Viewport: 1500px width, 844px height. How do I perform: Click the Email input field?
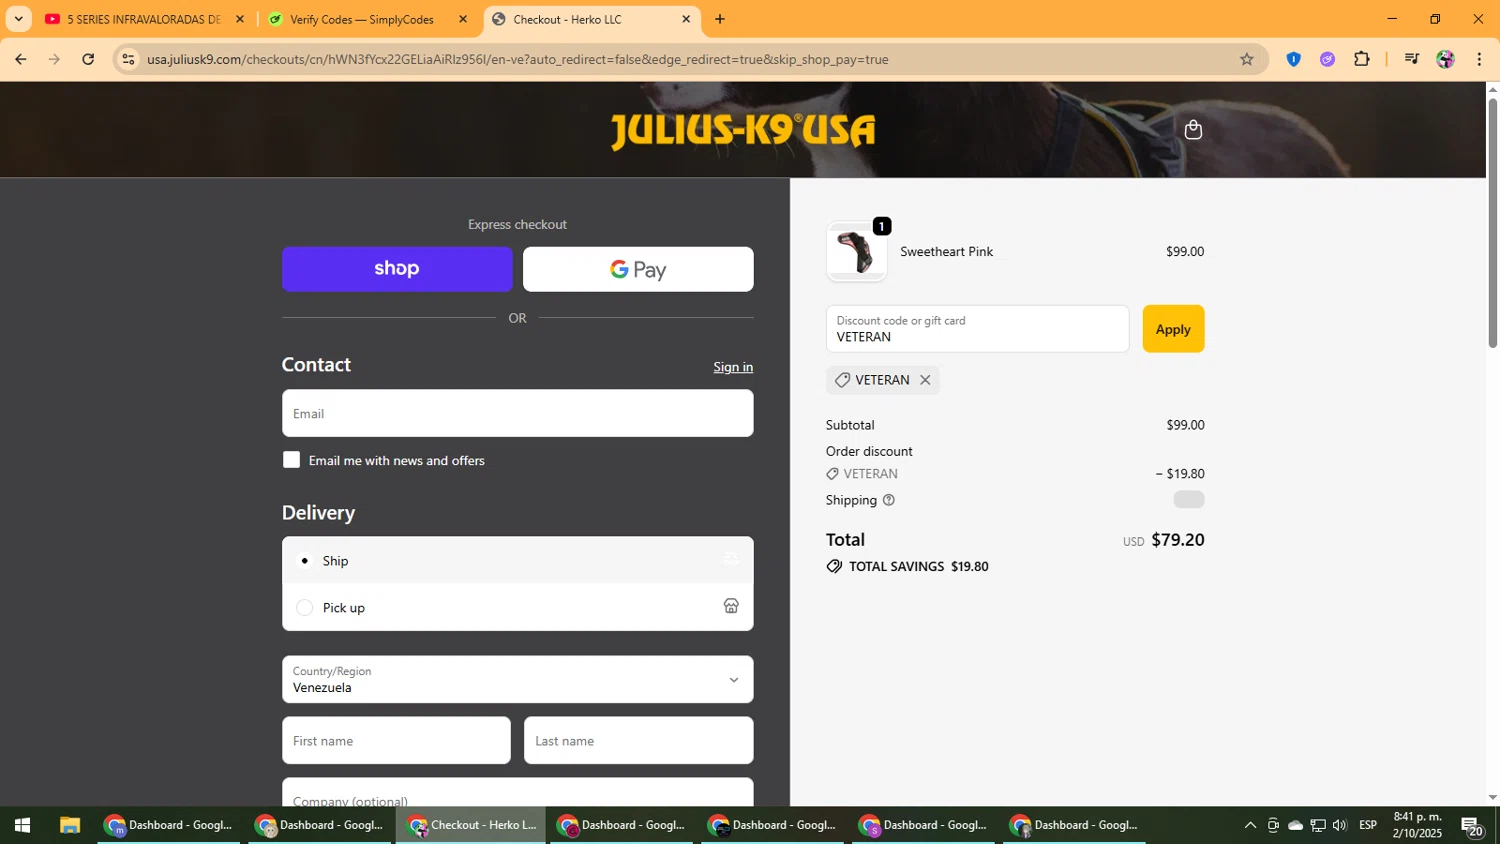click(x=517, y=413)
